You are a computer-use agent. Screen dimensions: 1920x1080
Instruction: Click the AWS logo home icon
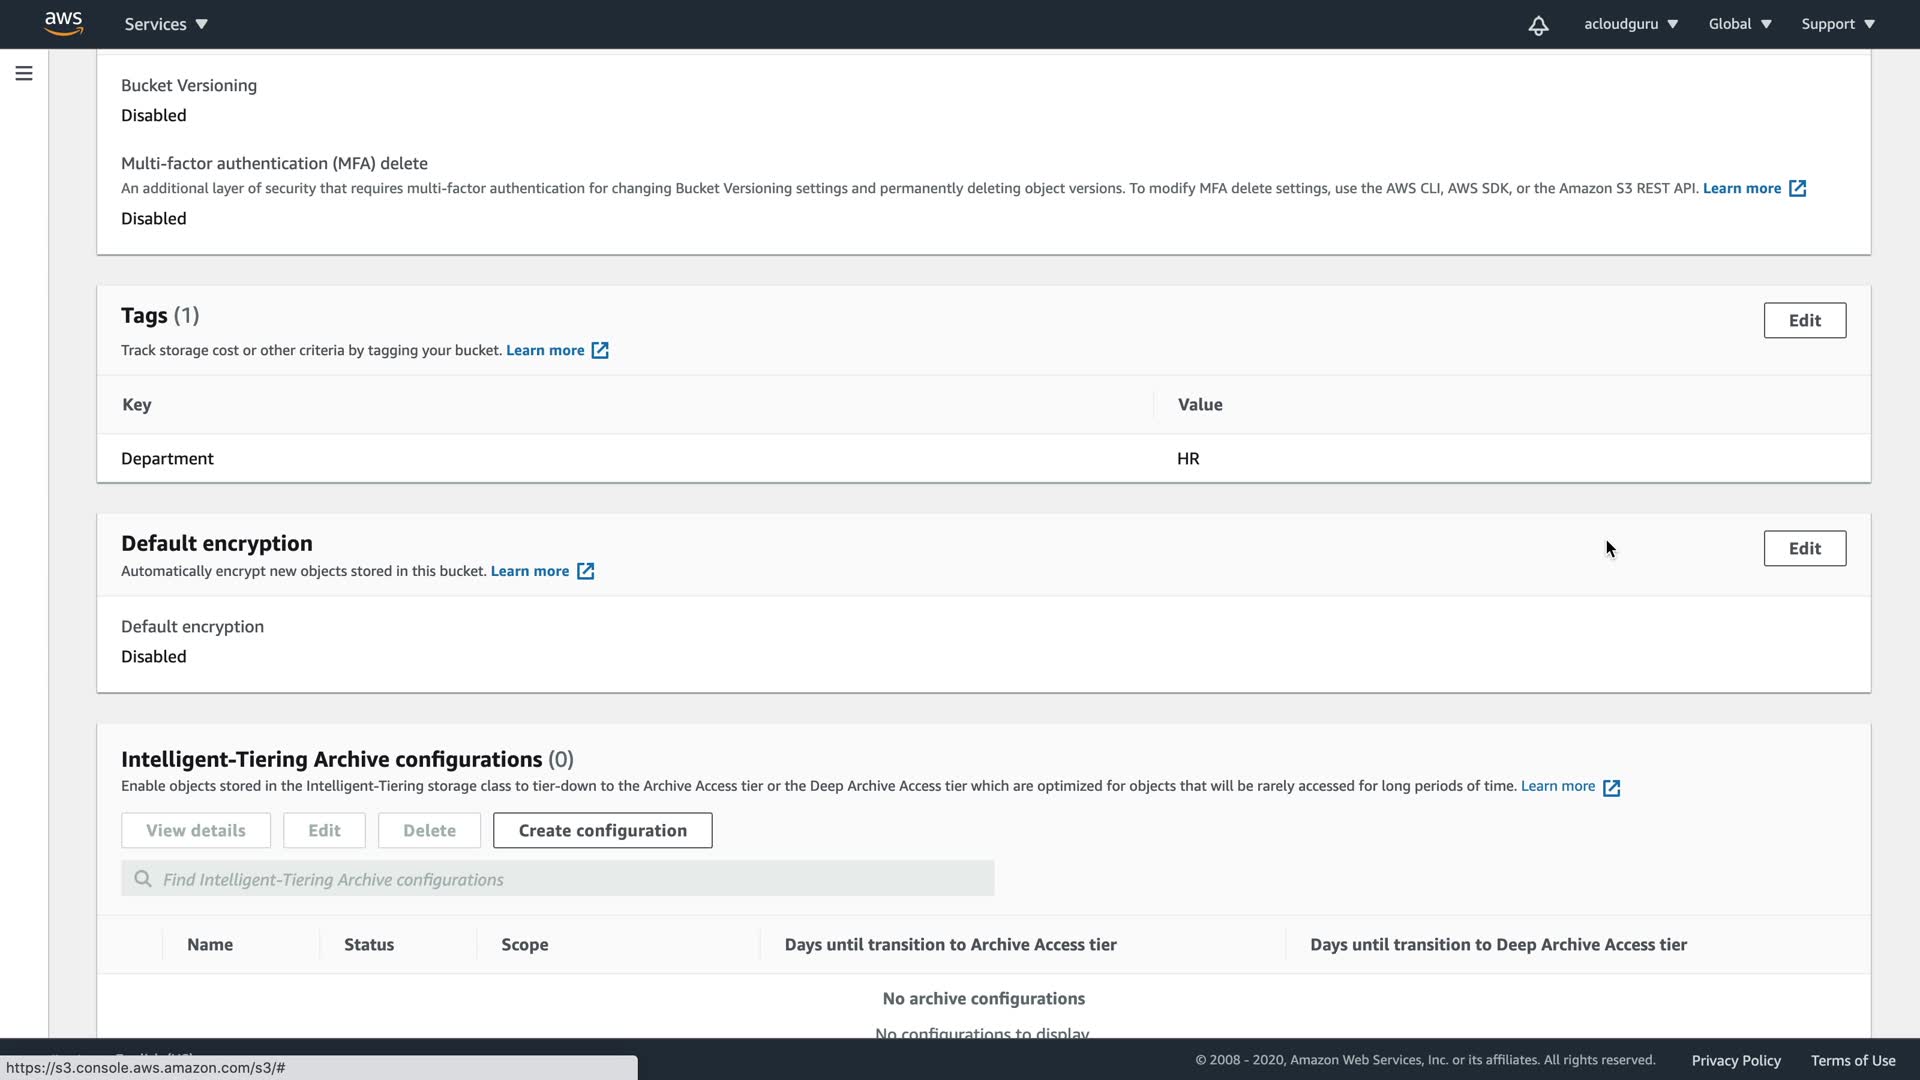coord(63,23)
